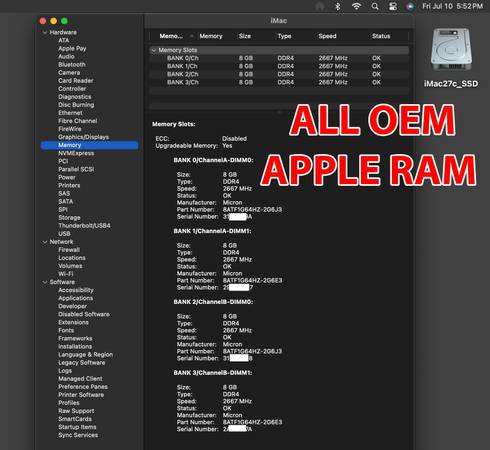Select Locations under Network
Screen dimensions: 490x450
(72, 258)
